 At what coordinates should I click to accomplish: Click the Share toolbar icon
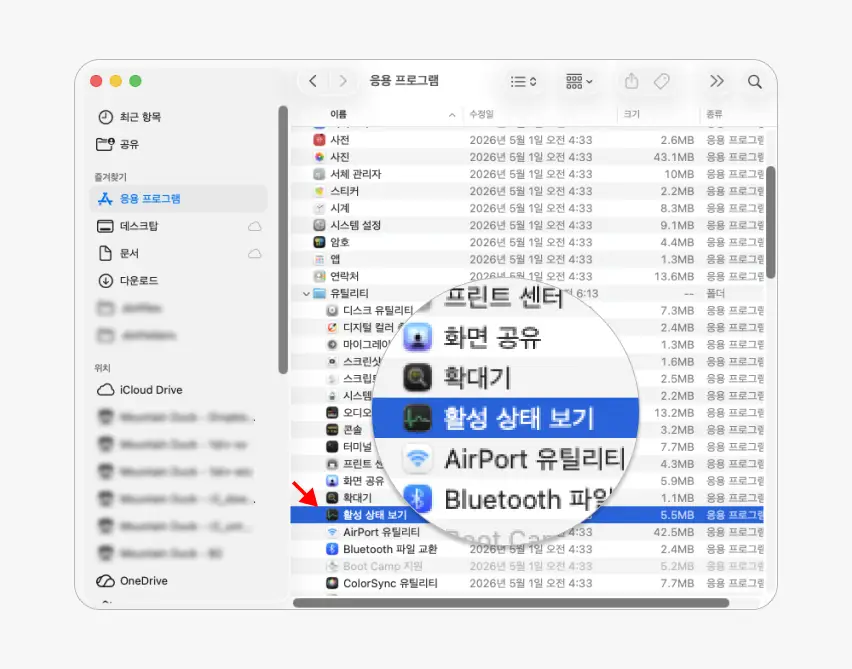pos(631,82)
